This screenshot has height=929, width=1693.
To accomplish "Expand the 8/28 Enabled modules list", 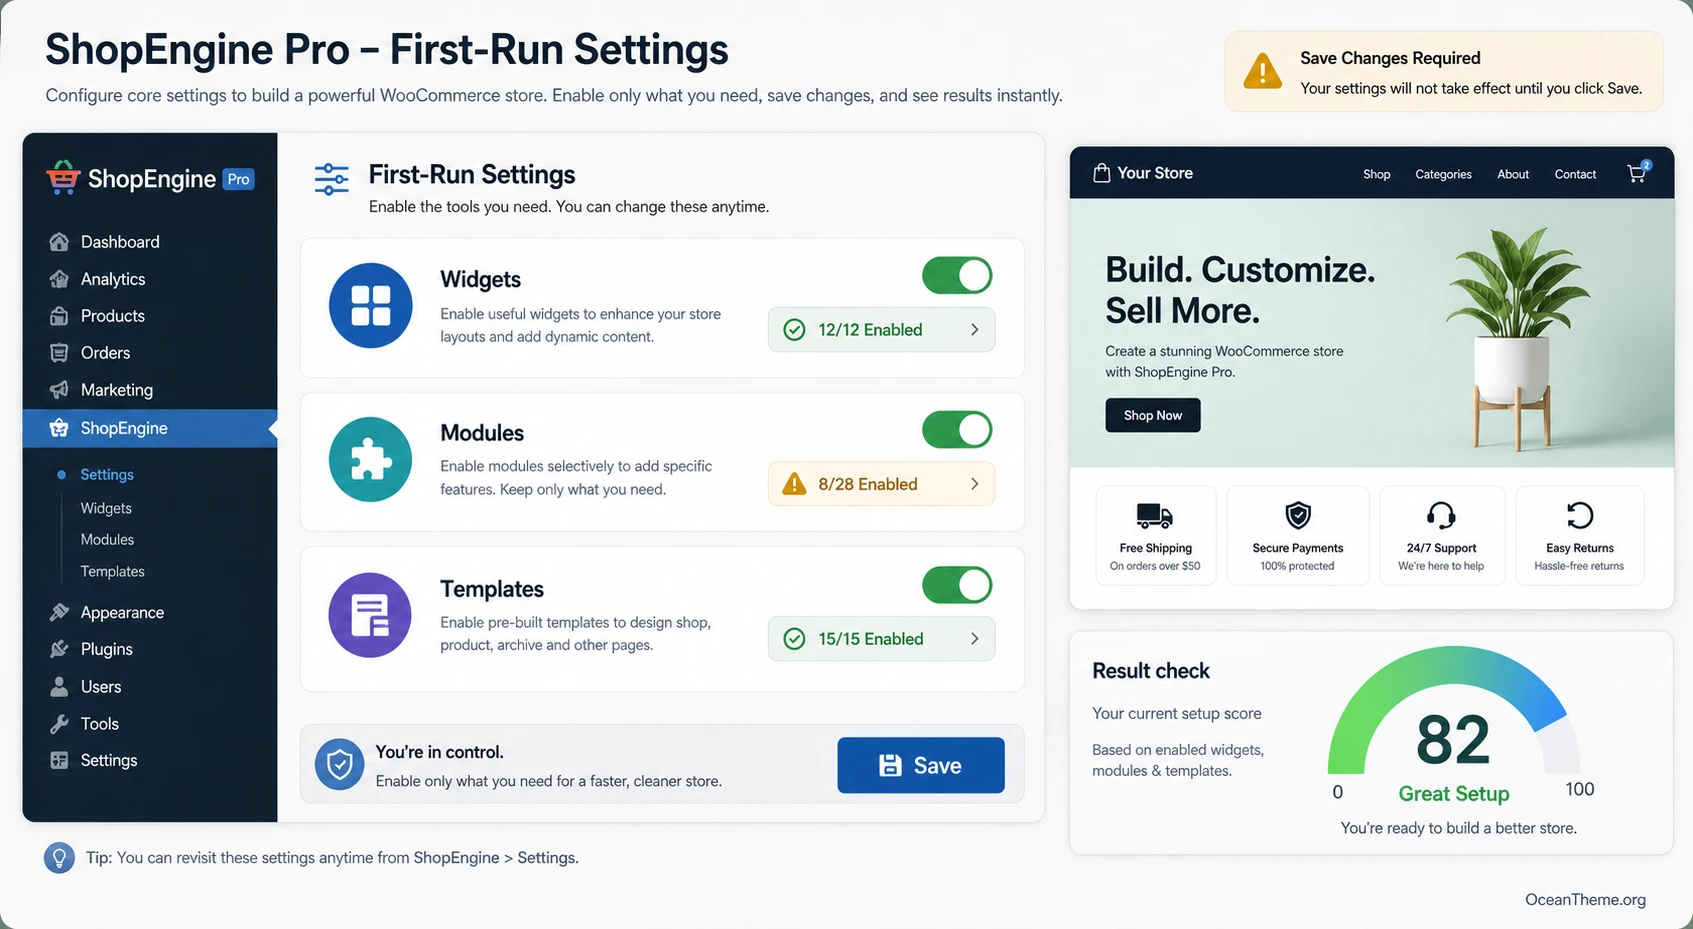I will pos(881,484).
